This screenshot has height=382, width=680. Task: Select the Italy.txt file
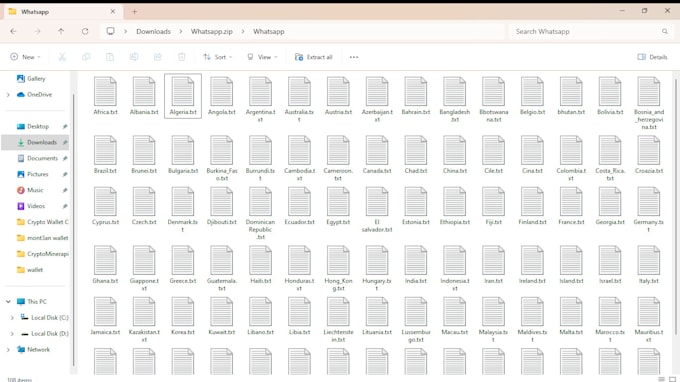tap(649, 264)
